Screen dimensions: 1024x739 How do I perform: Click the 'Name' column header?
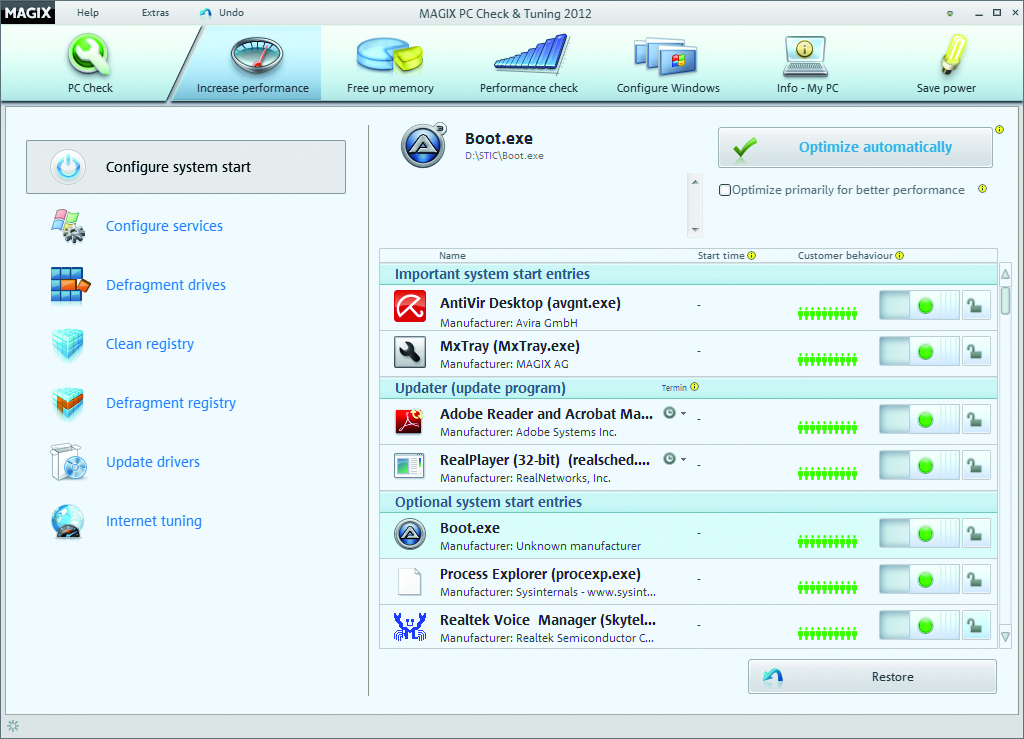[x=452, y=255]
